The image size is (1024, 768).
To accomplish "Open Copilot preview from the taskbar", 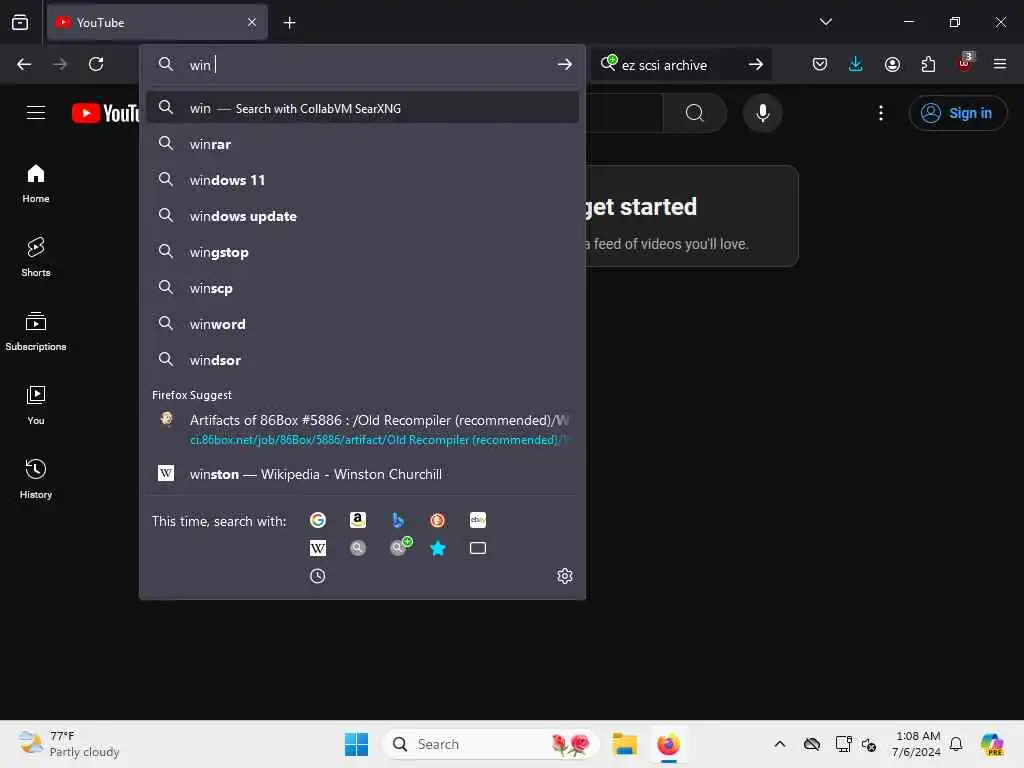I will (992, 744).
